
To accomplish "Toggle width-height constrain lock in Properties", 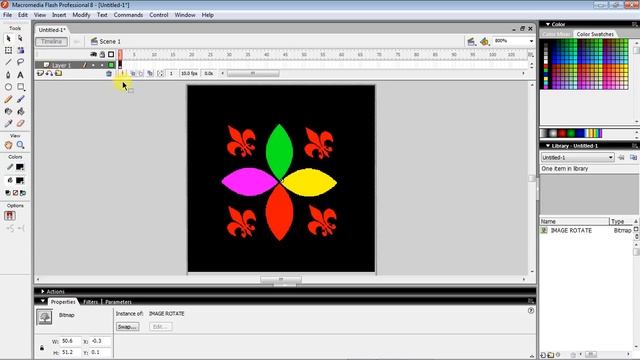I will (42, 347).
